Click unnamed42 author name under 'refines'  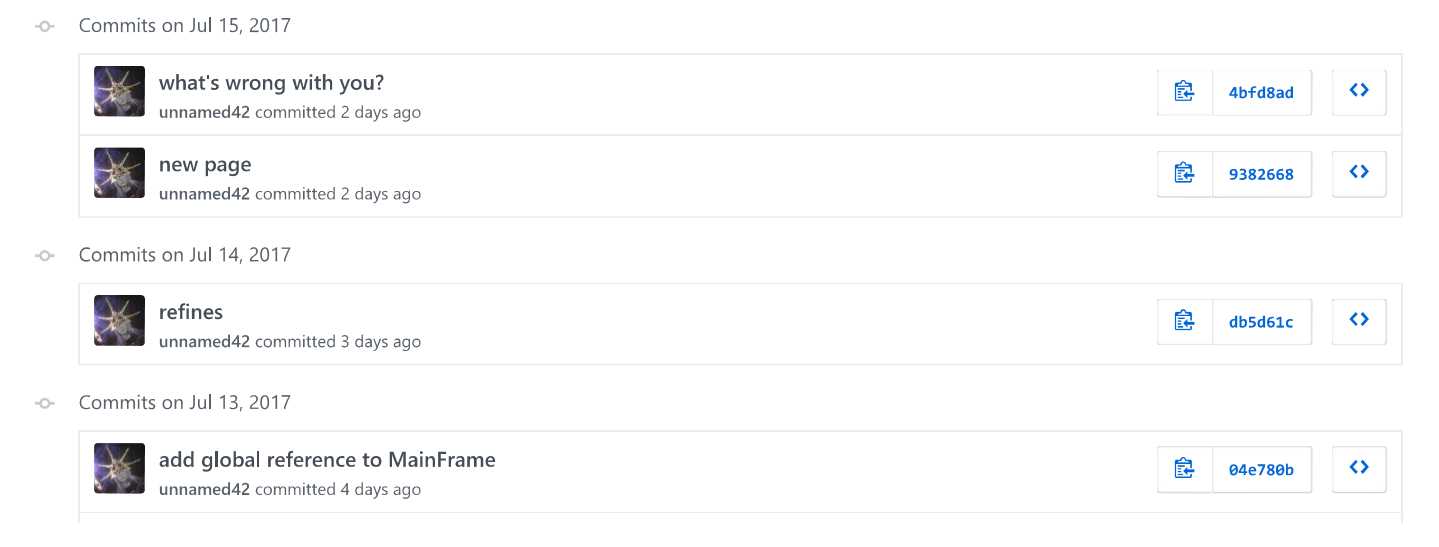(204, 342)
